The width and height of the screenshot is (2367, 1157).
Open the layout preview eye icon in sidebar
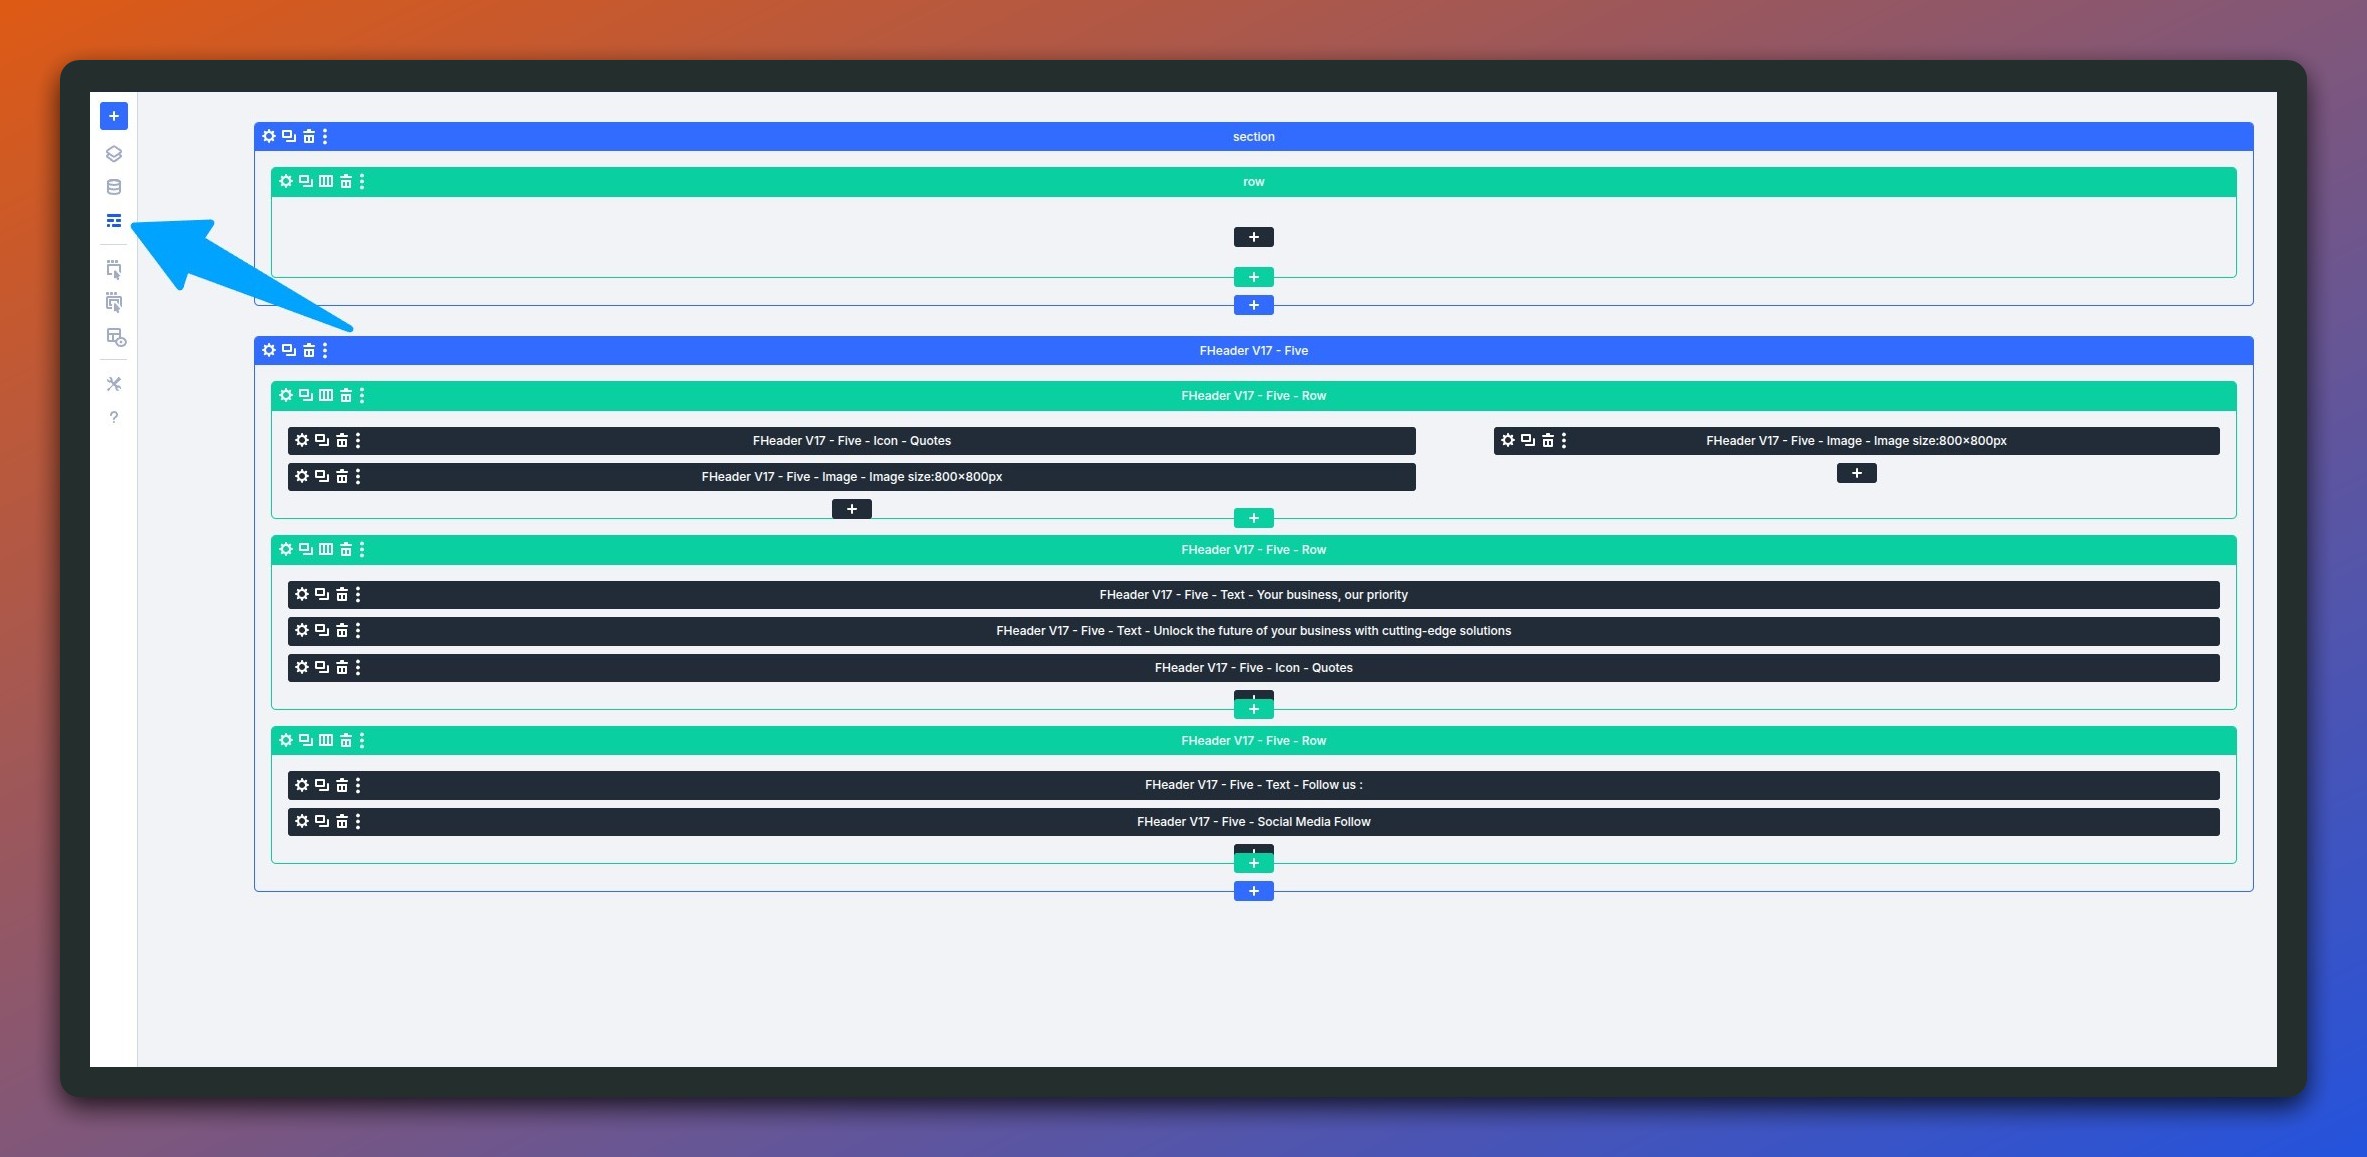(116, 338)
